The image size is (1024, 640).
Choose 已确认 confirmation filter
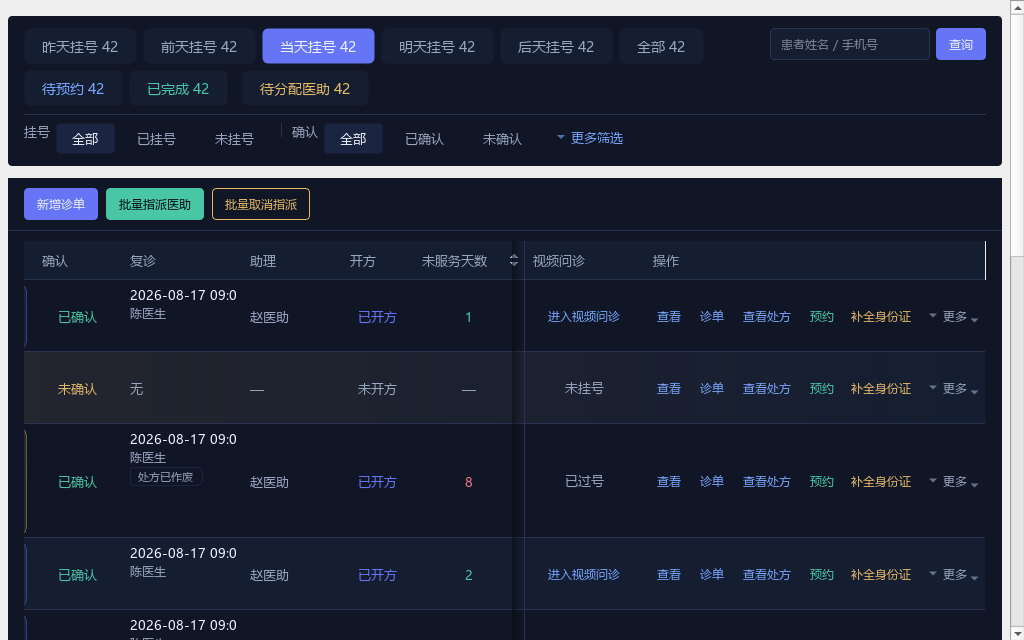click(424, 138)
